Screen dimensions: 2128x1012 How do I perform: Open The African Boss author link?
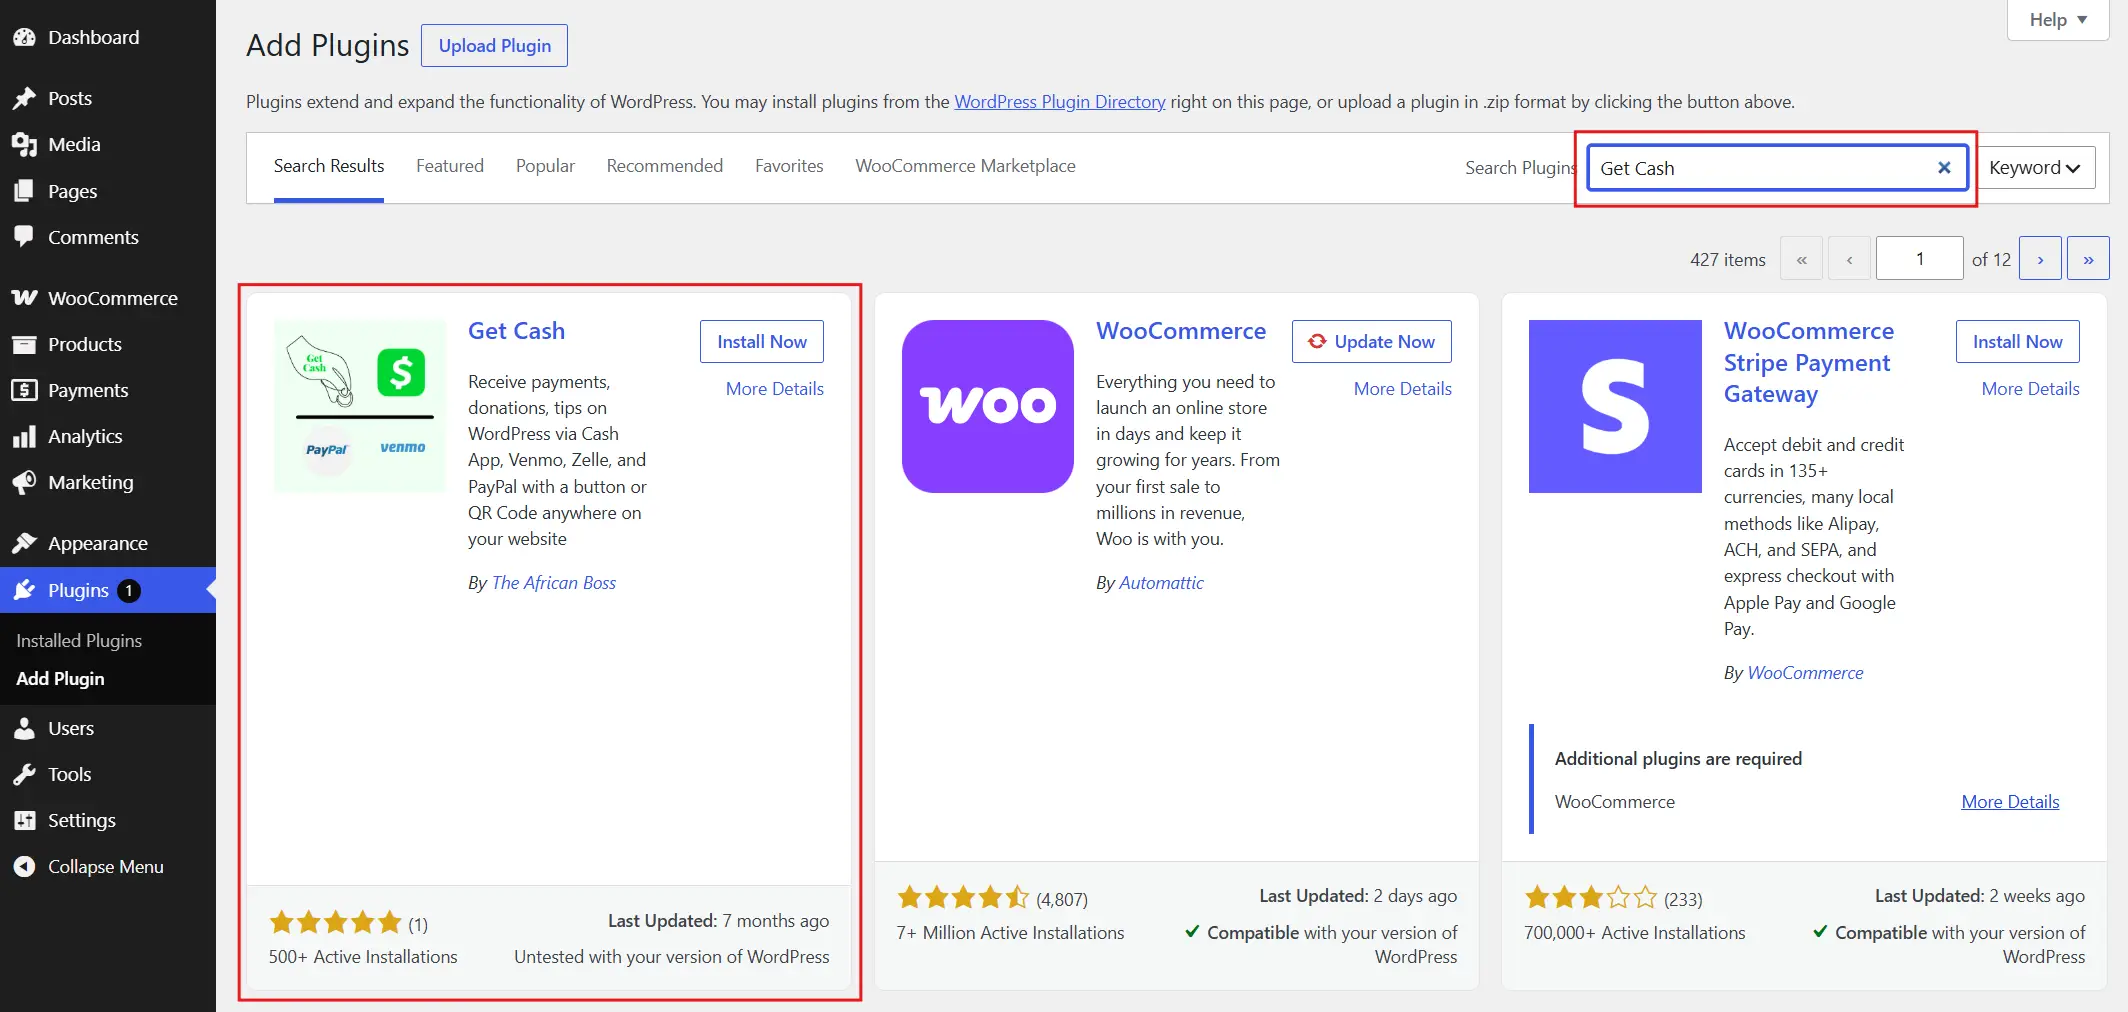(554, 583)
